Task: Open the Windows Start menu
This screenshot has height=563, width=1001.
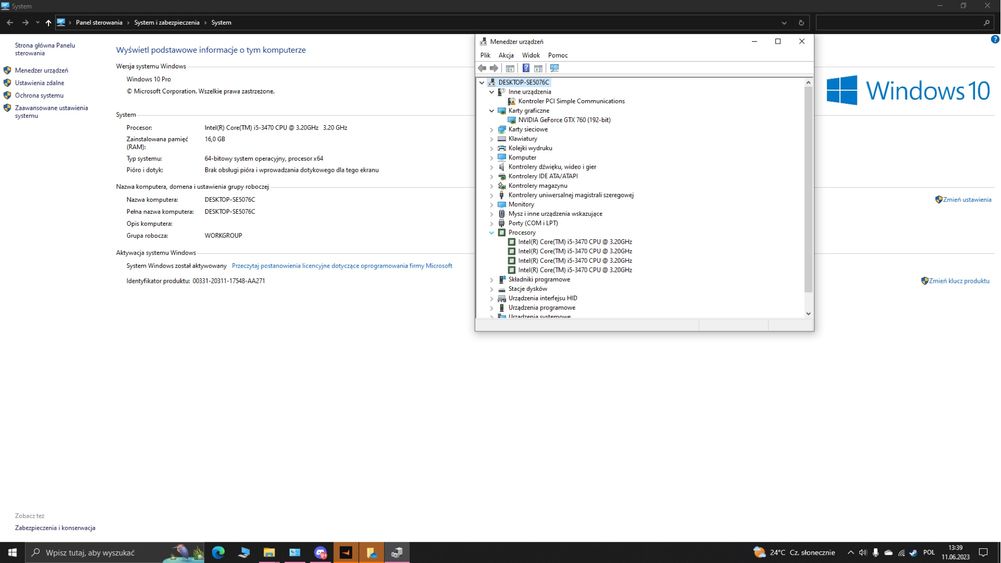Action: click(12, 552)
